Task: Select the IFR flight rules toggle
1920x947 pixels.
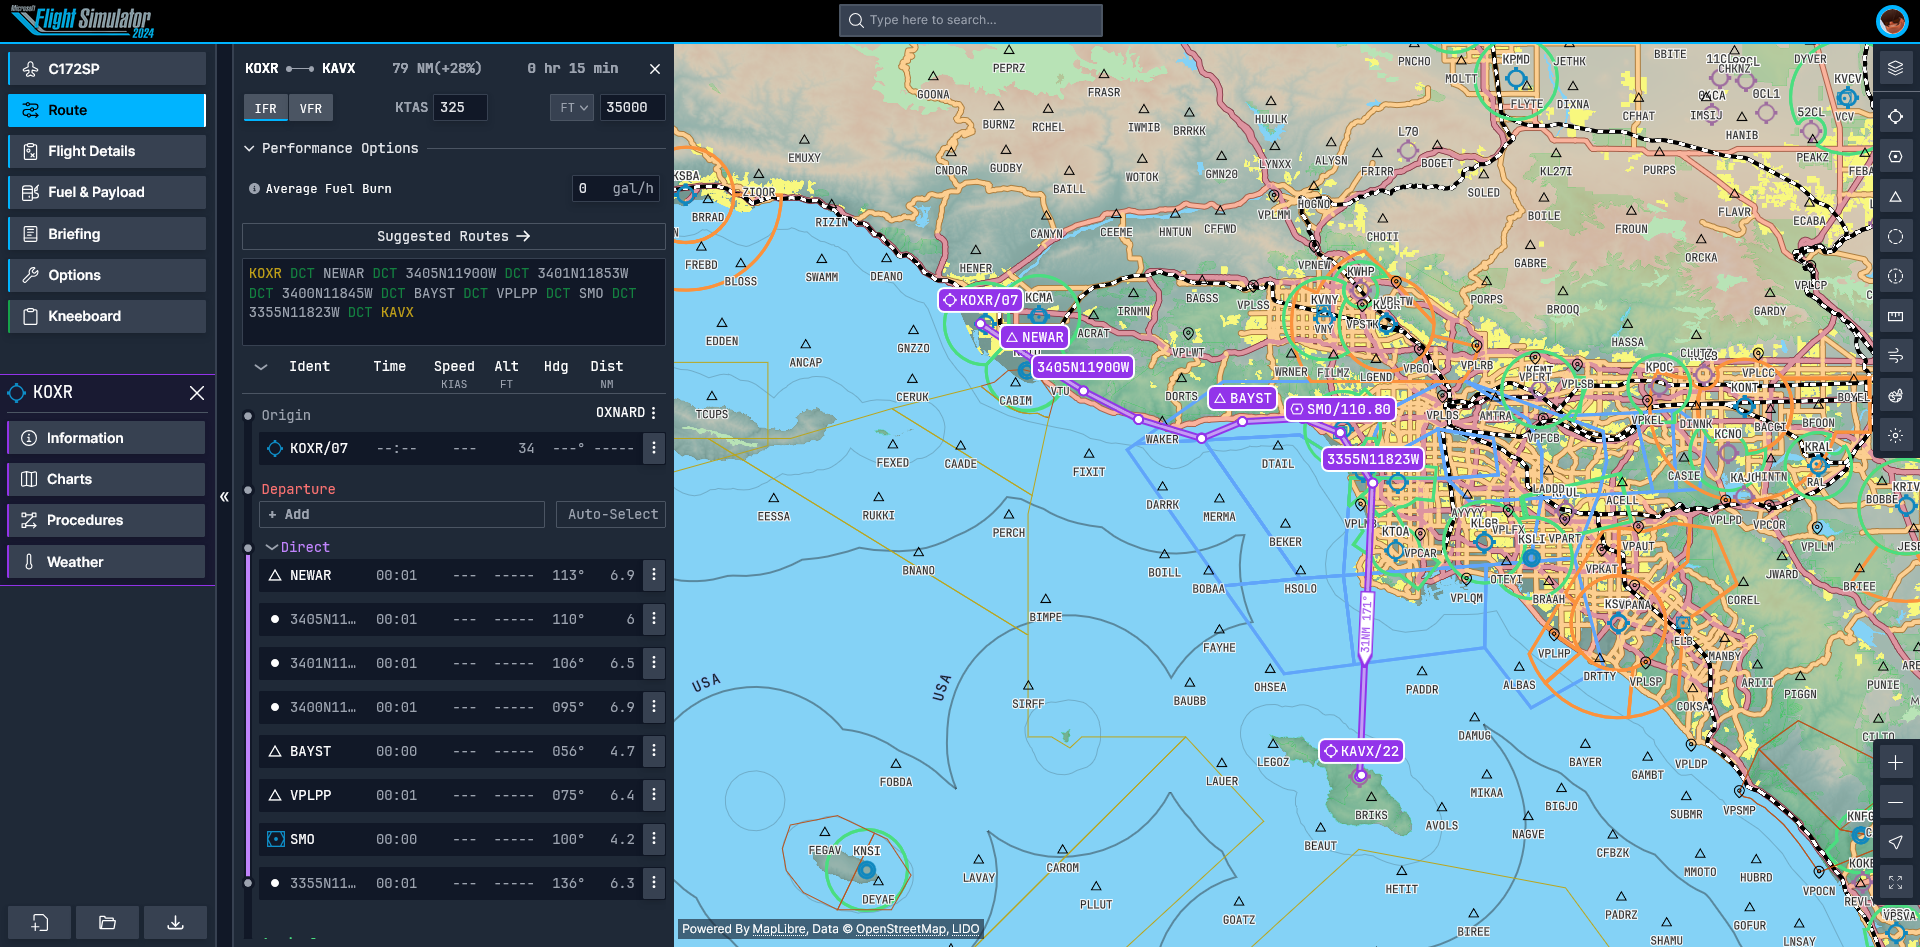Action: [x=265, y=108]
